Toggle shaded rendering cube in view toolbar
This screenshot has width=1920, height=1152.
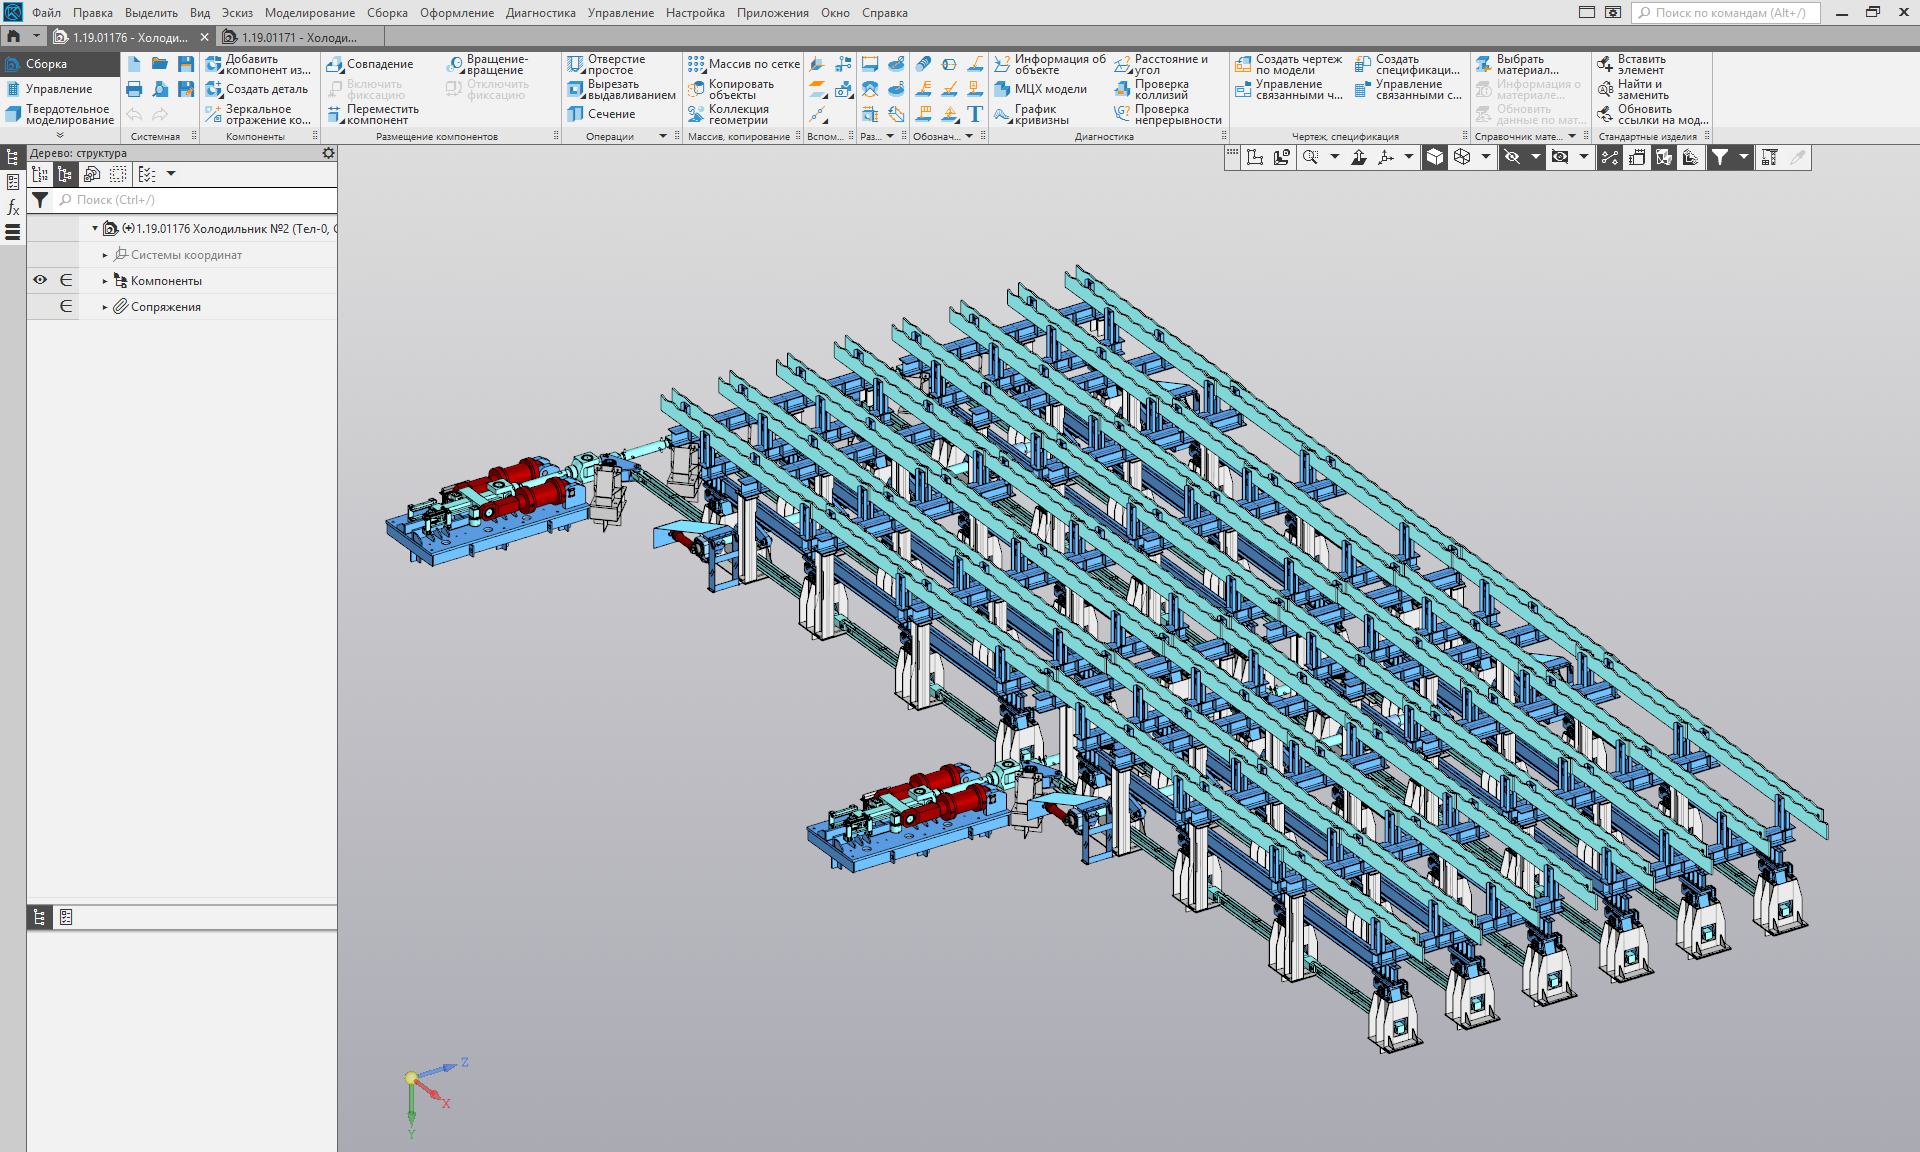(x=1435, y=157)
